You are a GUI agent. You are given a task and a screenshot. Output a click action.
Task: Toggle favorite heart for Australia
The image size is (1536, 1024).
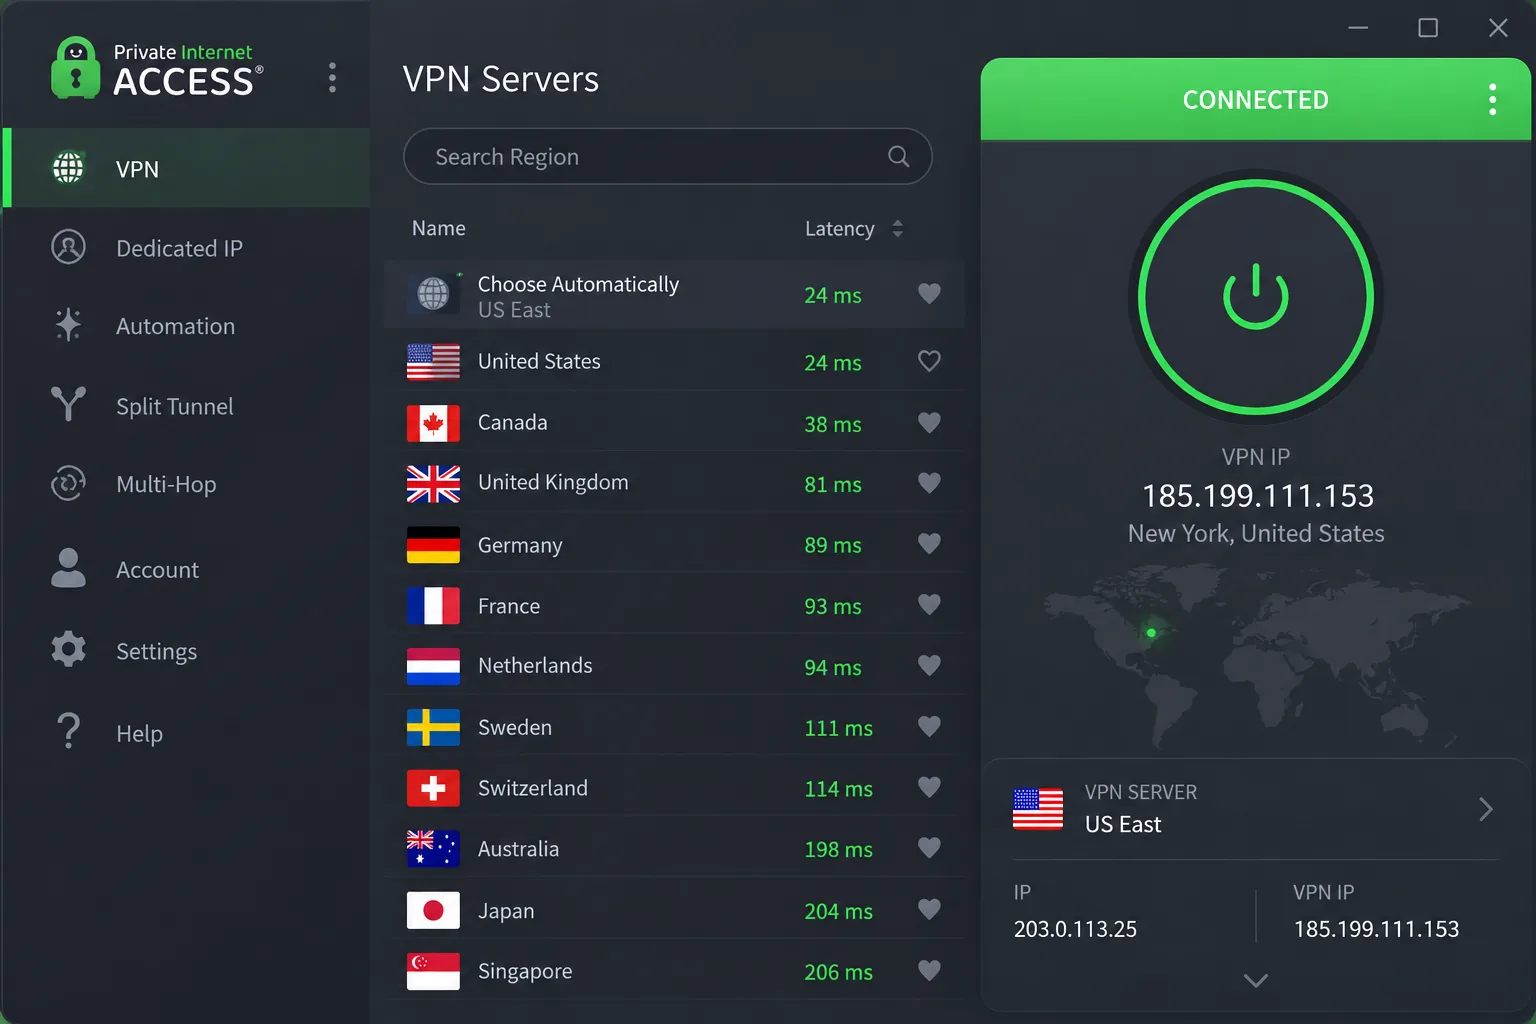(x=929, y=847)
